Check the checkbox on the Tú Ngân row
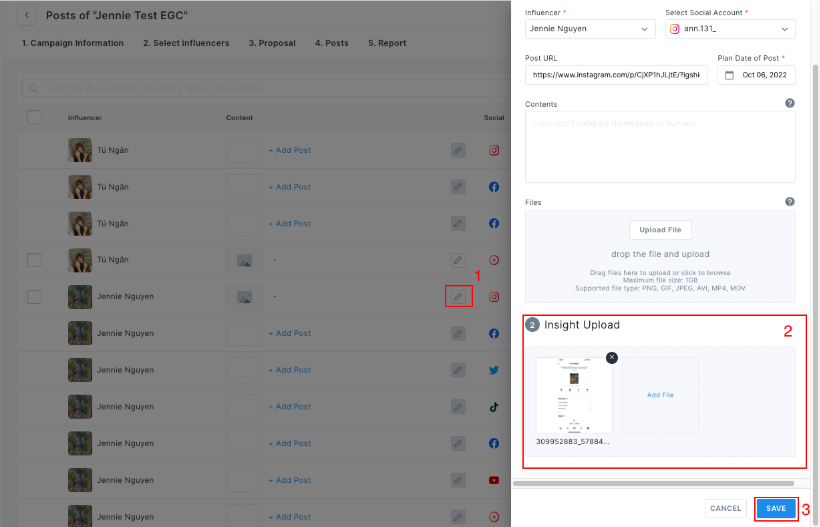Image resolution: width=820 pixels, height=527 pixels. pyautogui.click(x=34, y=260)
